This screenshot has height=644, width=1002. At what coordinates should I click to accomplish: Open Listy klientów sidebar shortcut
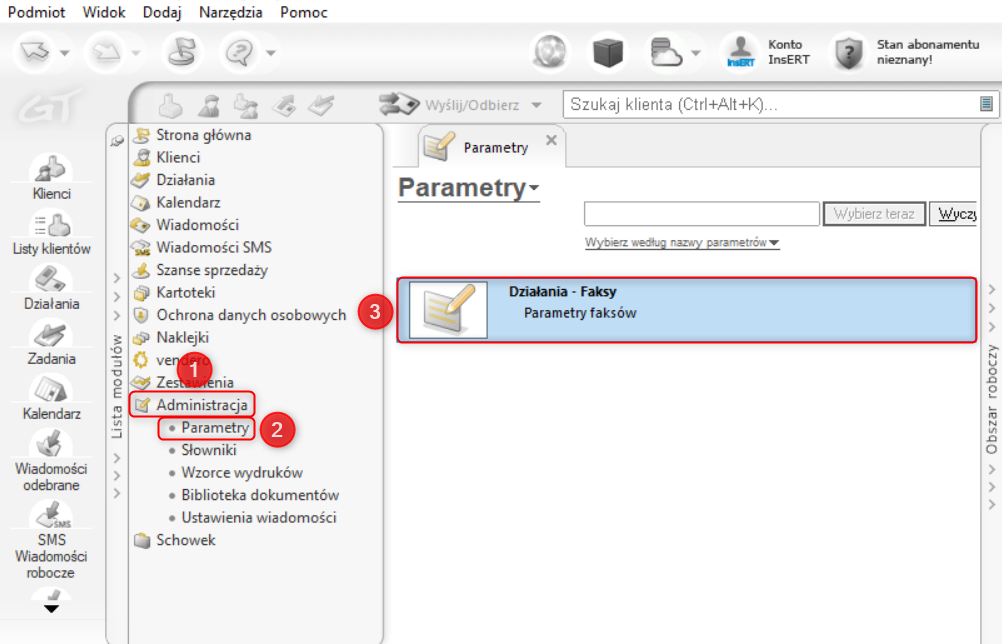coord(51,233)
